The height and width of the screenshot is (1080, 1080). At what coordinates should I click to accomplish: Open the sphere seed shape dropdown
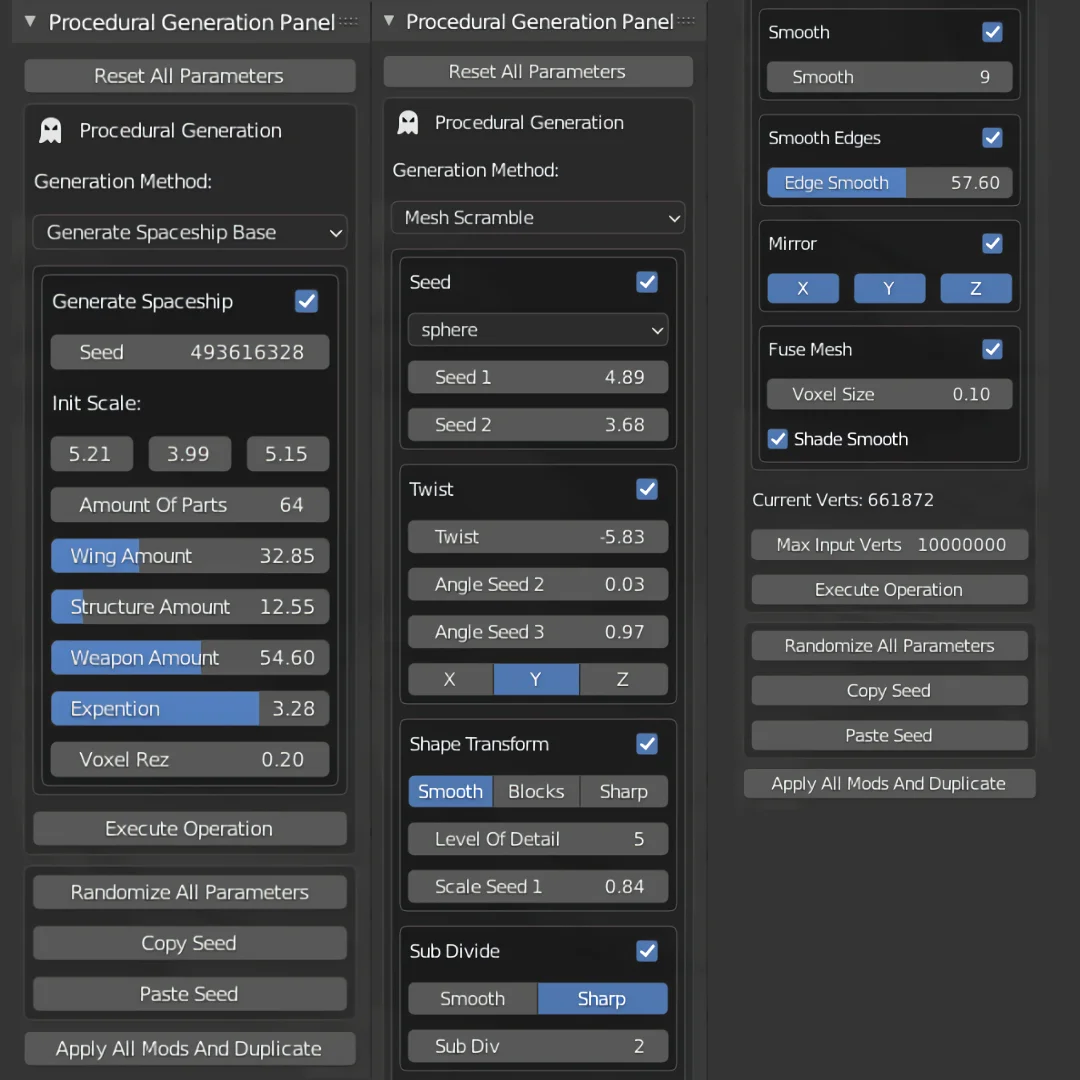tap(538, 330)
